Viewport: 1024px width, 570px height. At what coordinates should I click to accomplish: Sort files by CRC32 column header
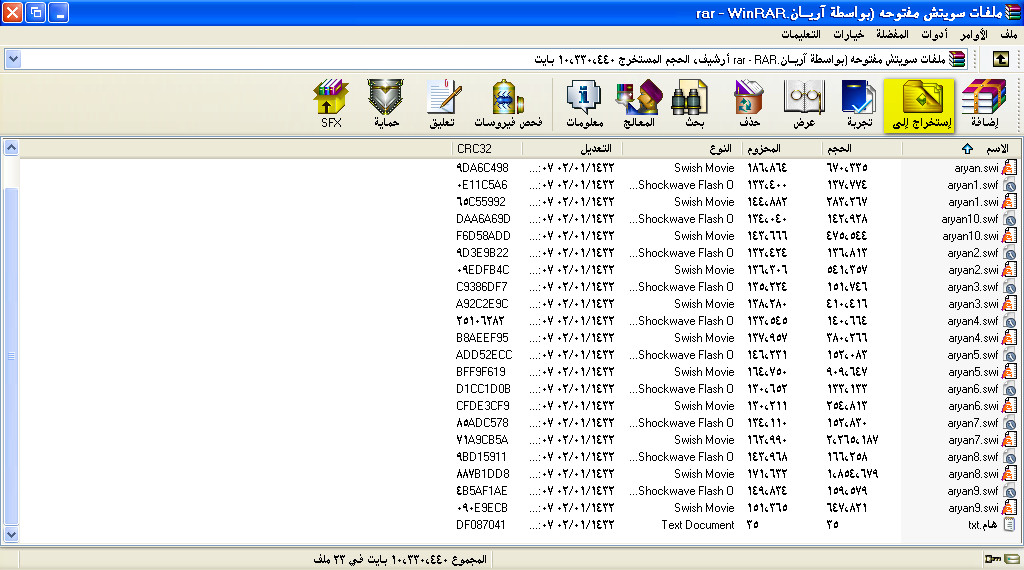487,149
